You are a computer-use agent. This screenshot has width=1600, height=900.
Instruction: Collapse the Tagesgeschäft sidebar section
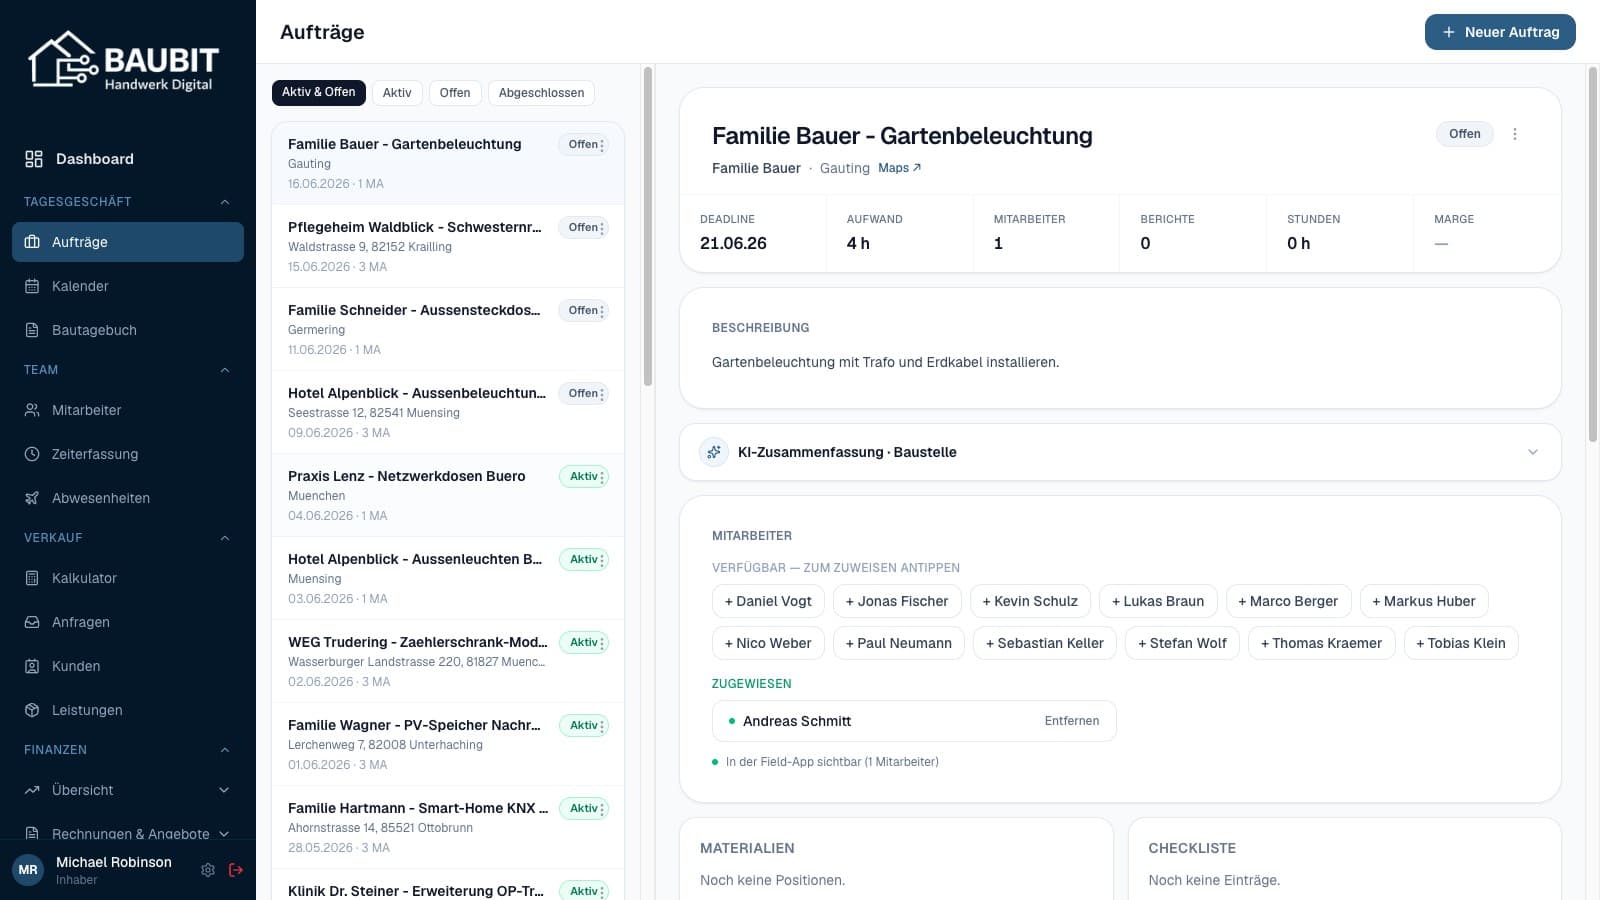tap(225, 202)
